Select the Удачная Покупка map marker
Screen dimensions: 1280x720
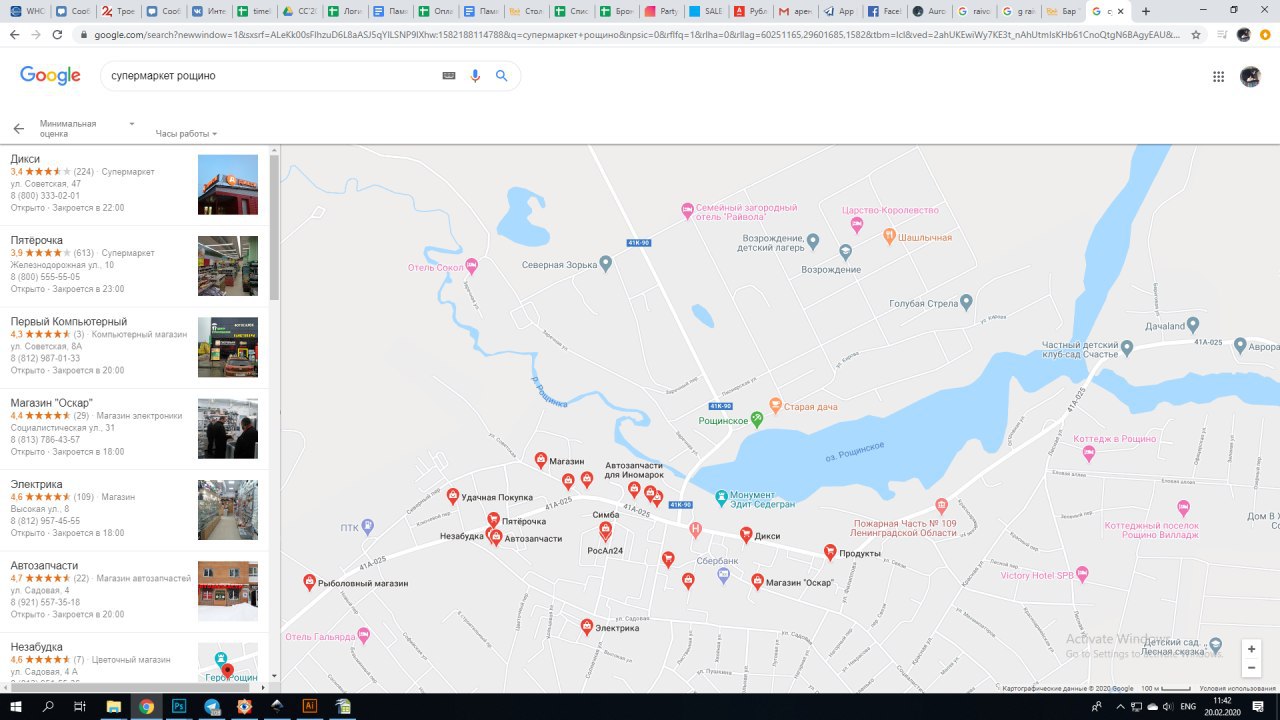(452, 496)
